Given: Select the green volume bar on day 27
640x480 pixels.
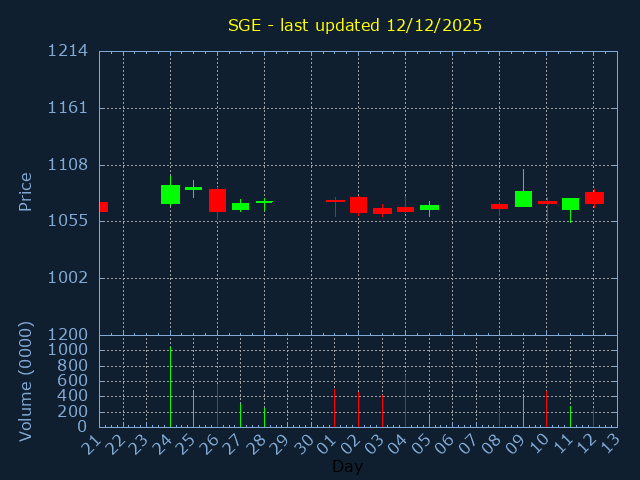Looking at the screenshot, I should 240,414.
